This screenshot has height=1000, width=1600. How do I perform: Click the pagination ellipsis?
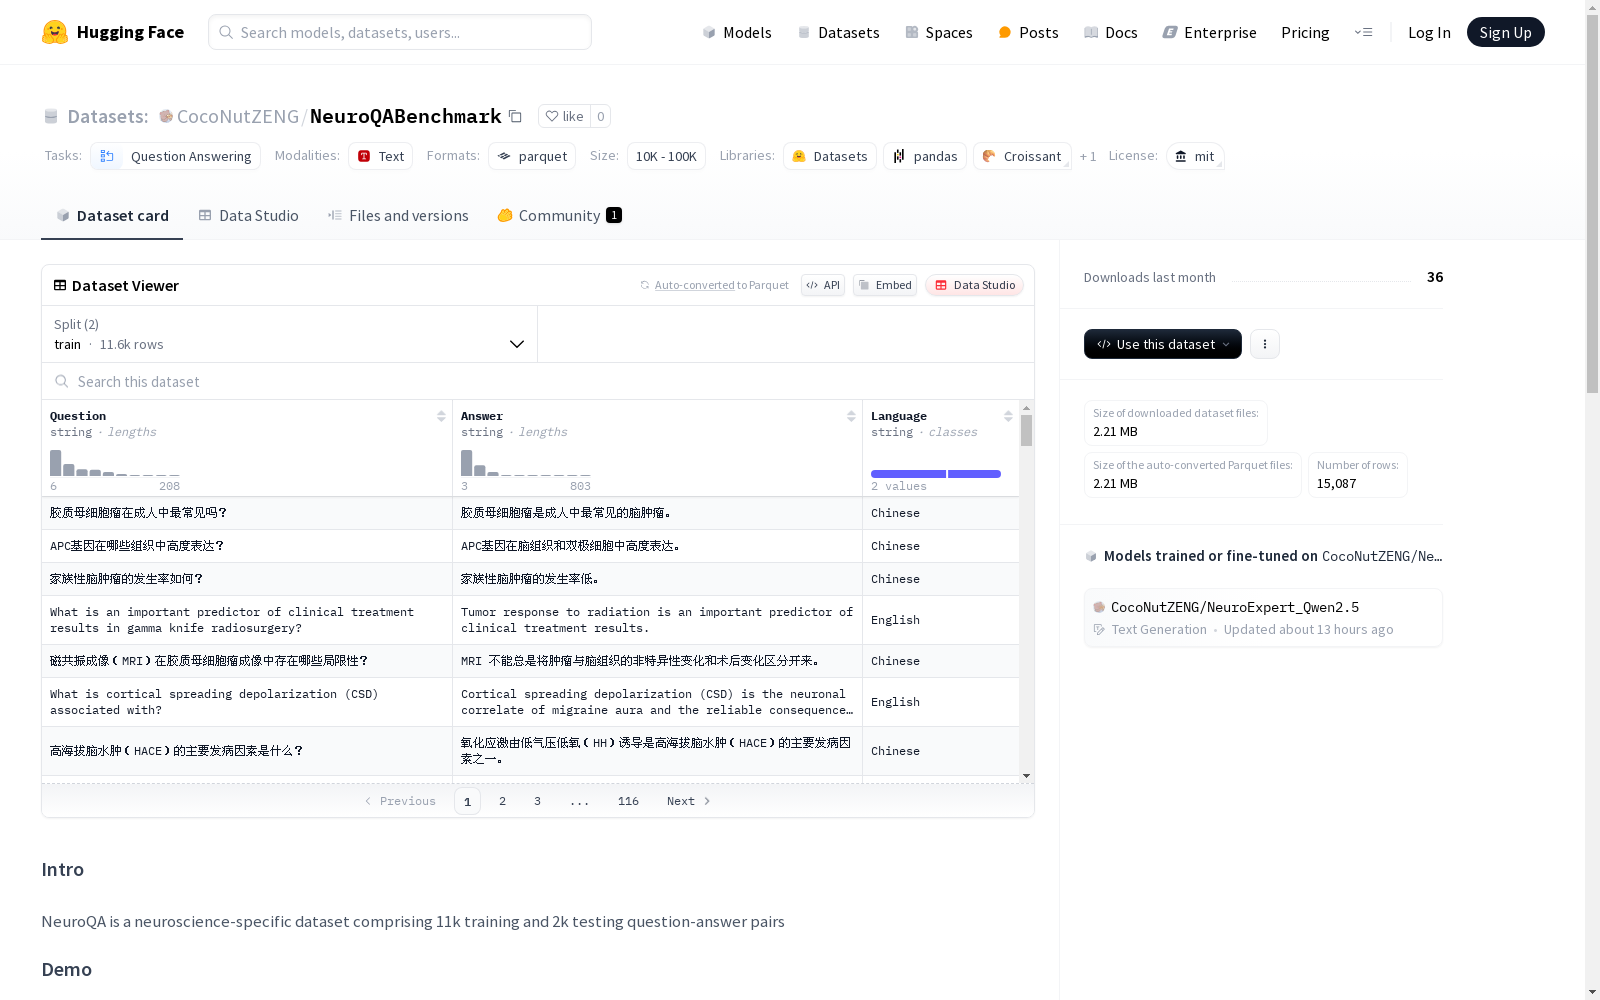point(580,801)
